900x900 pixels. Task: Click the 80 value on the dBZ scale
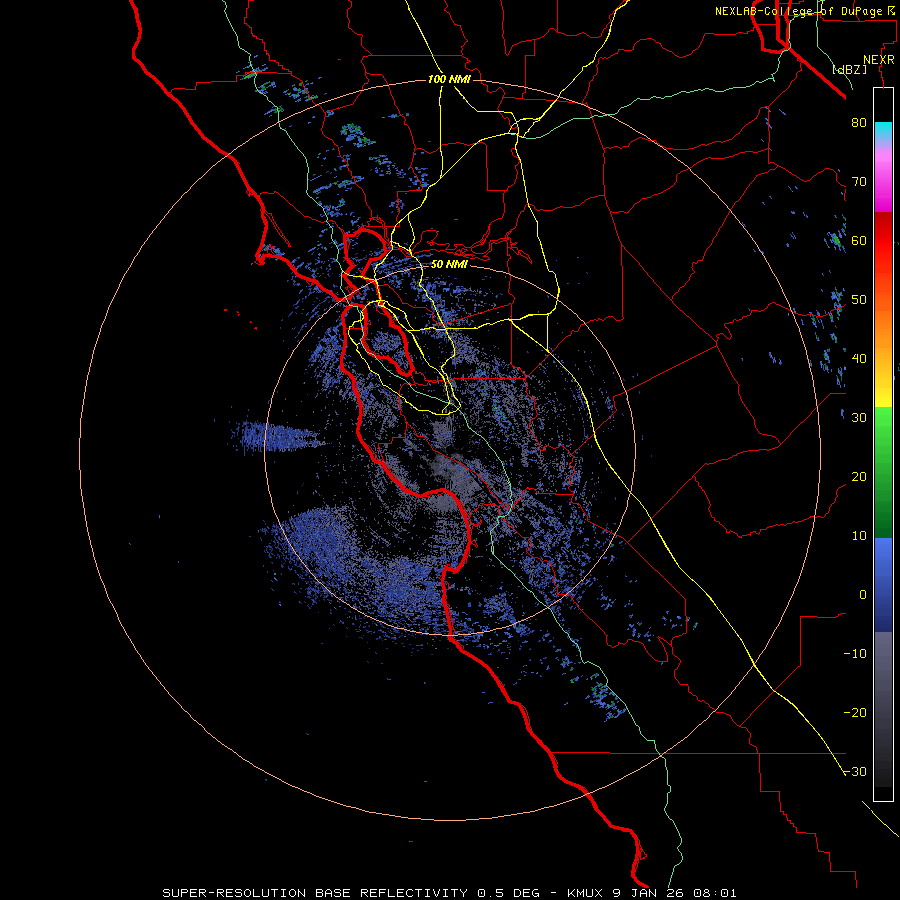point(859,123)
